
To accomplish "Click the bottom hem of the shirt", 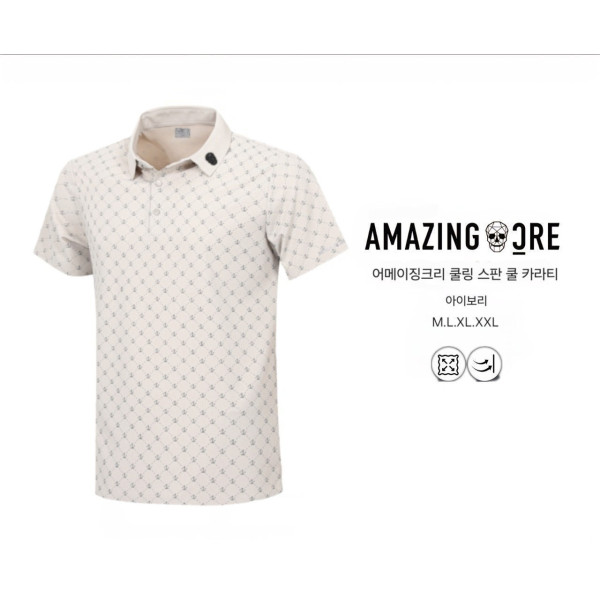I will (x=188, y=496).
